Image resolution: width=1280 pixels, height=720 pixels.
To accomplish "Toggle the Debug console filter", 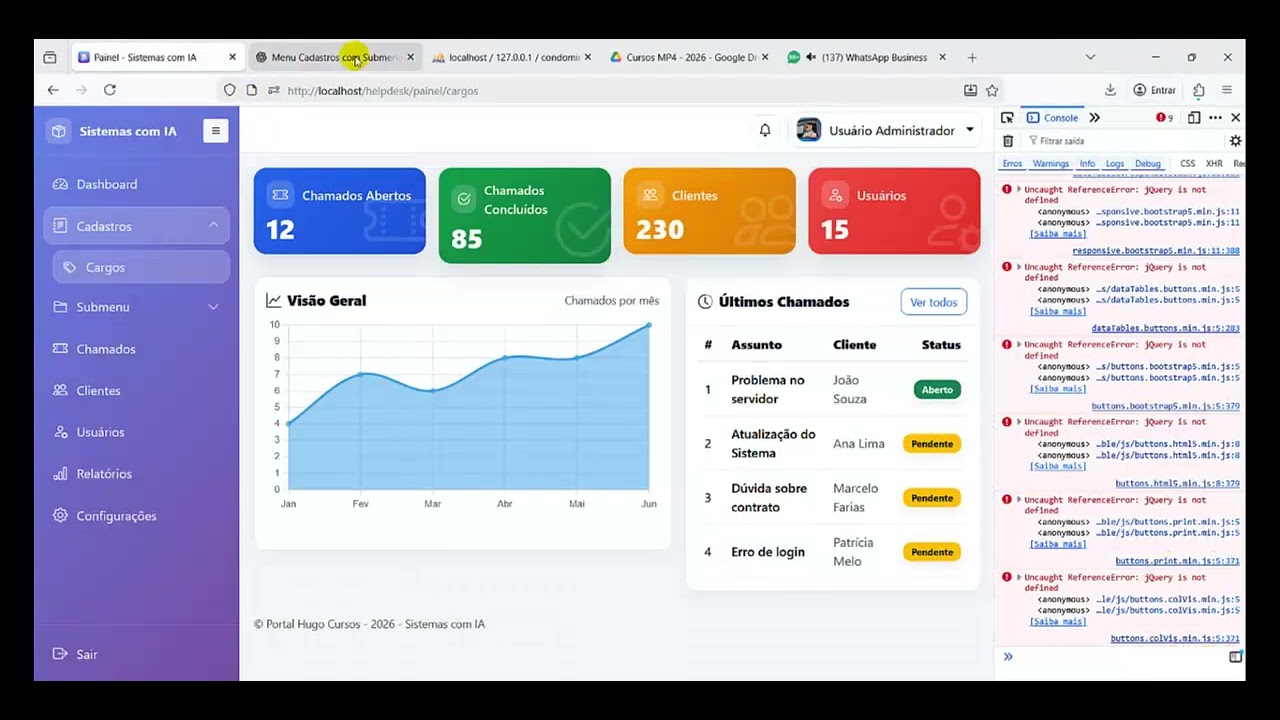I will [x=1148, y=163].
